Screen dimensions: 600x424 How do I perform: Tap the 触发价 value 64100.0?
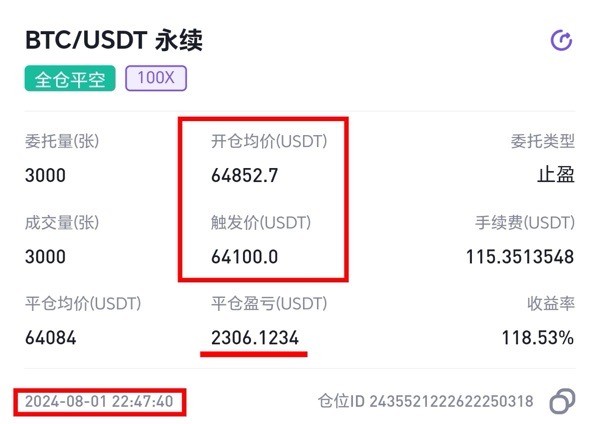245,256
